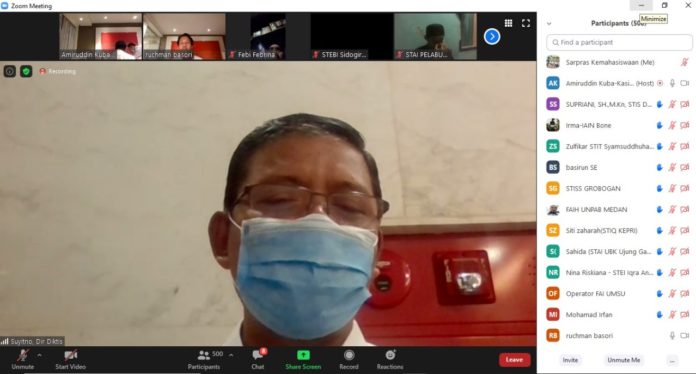This screenshot has height=374, width=696.
Task: Unmute microphone in bottom toolbar
Action: (x=23, y=359)
